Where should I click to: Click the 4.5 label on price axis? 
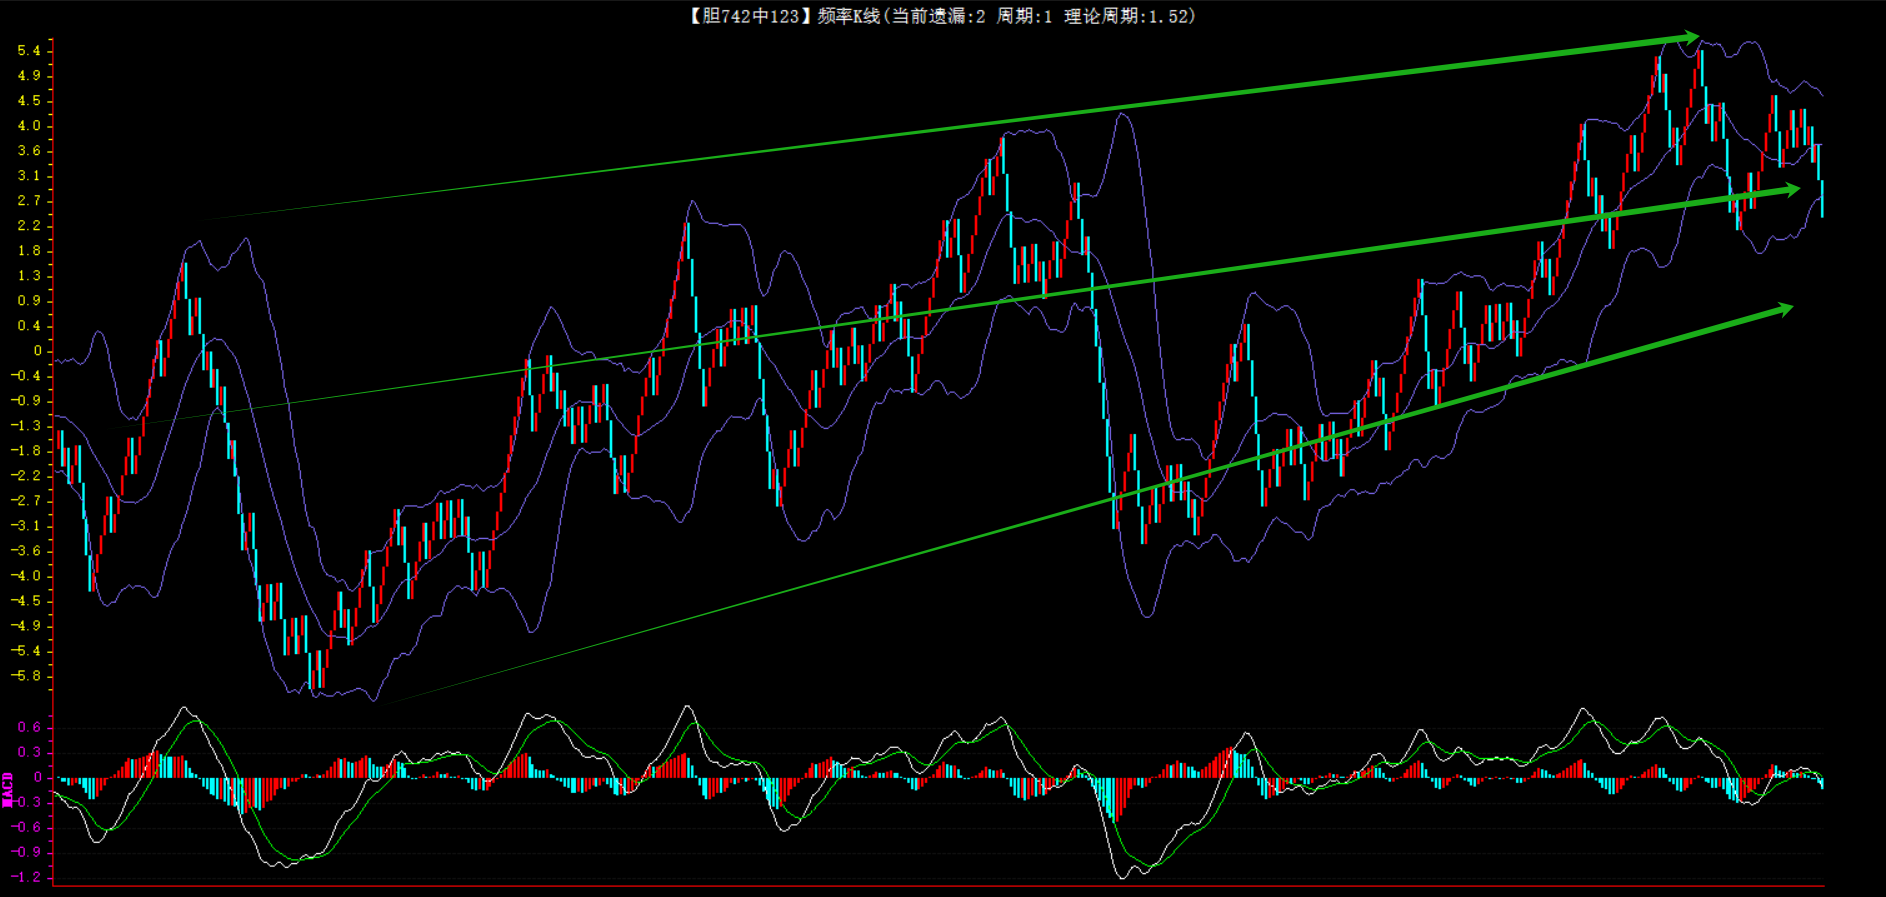pyautogui.click(x=29, y=101)
